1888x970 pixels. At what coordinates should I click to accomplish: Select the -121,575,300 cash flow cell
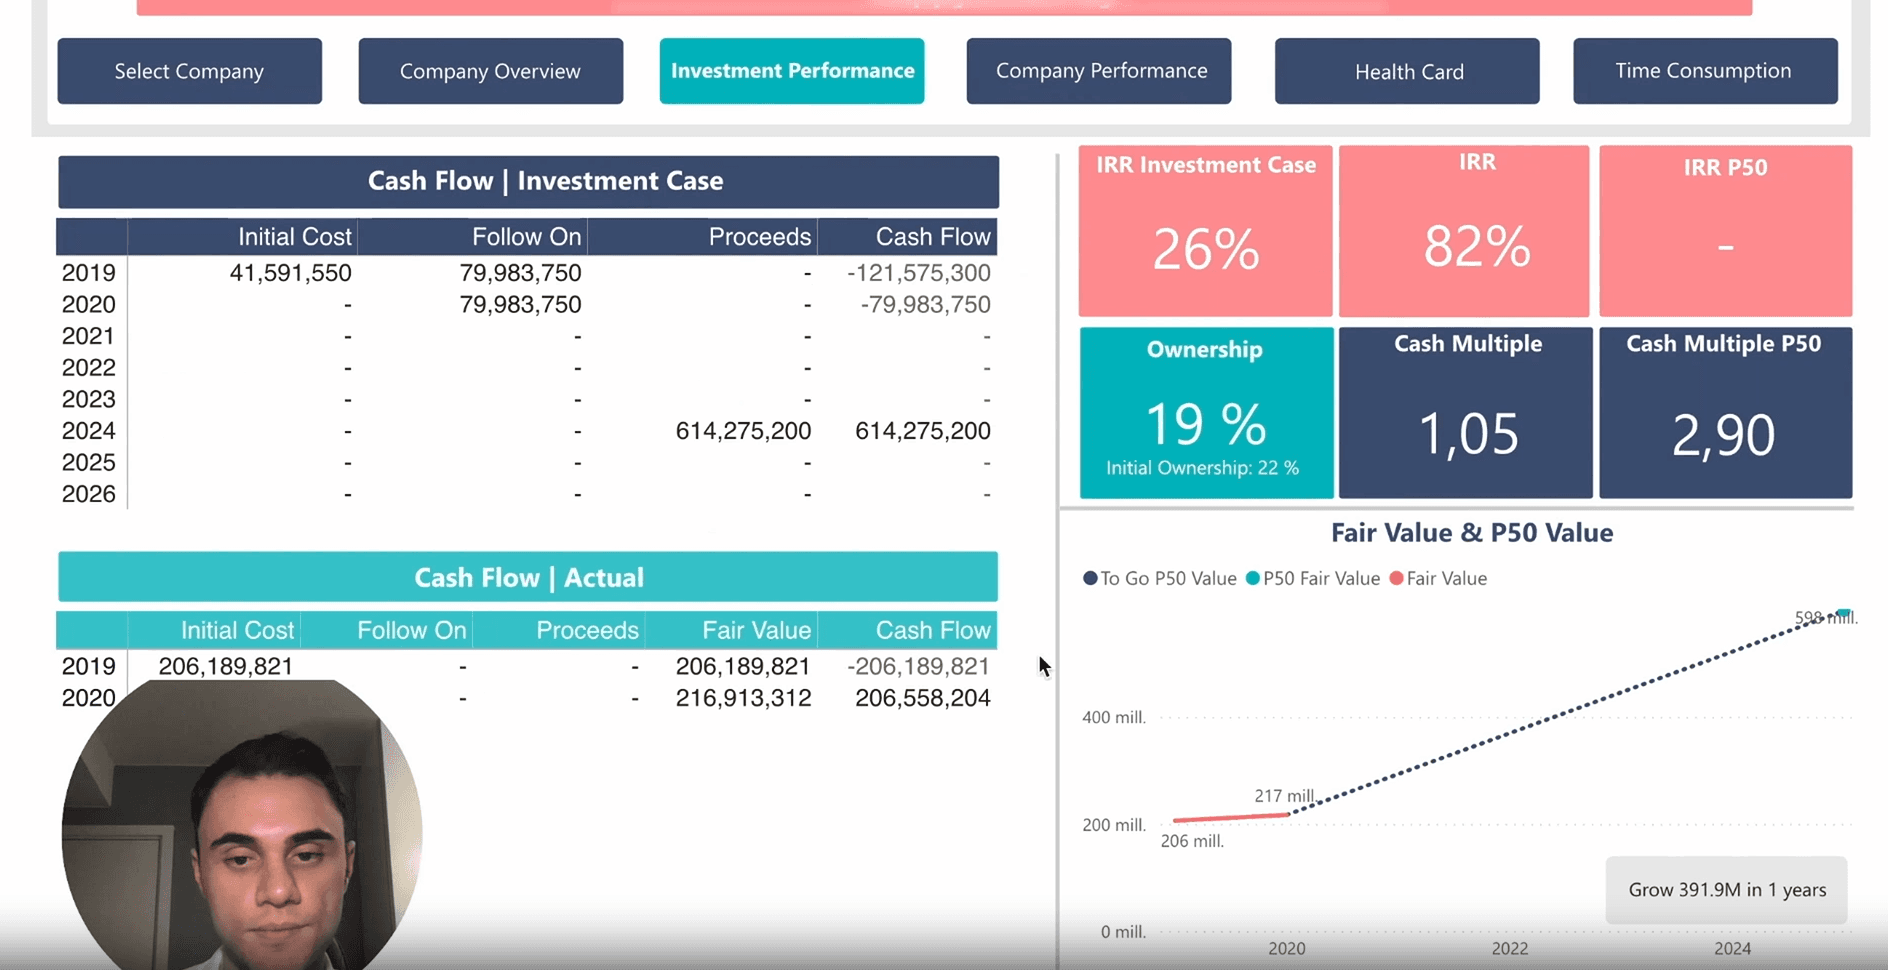click(x=918, y=273)
